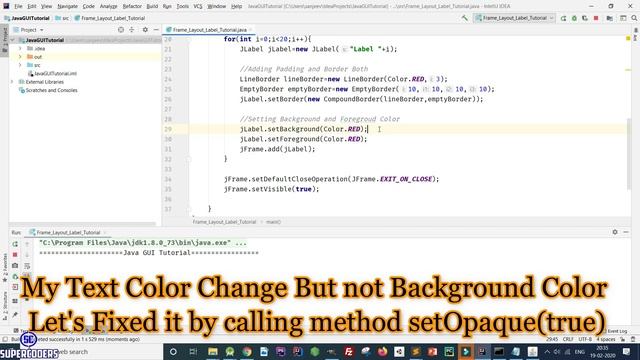Screen dimensions: 640x360
Task: Click the Build project hammer icon
Action: [x=464, y=18]
